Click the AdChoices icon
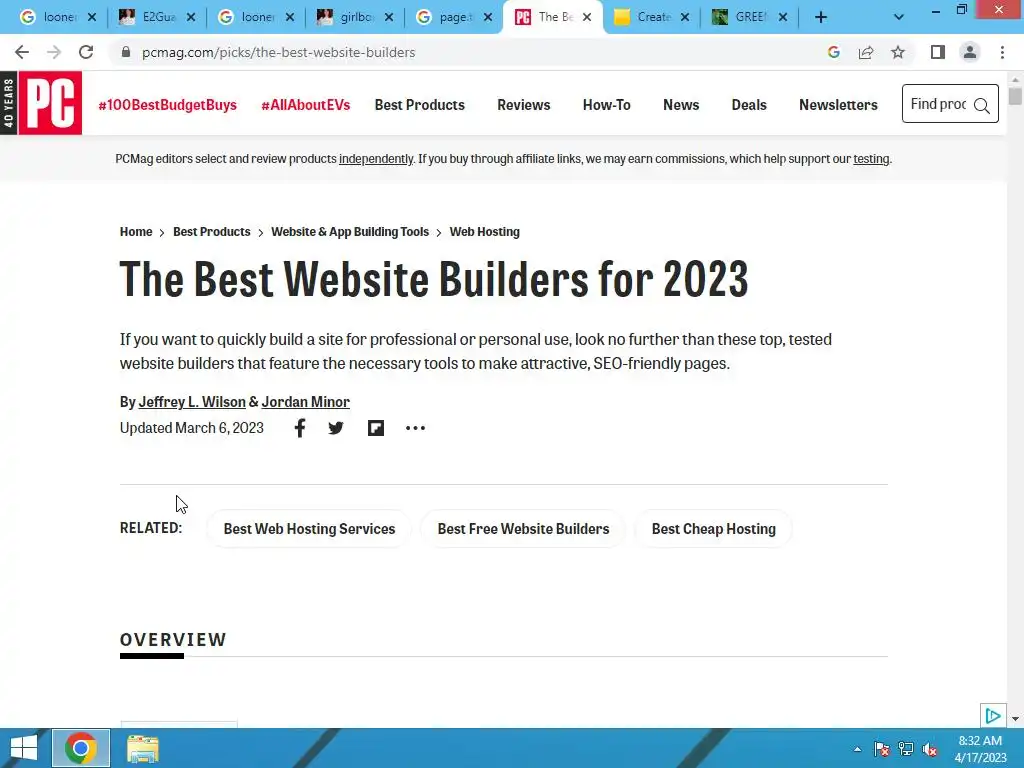 (x=993, y=716)
